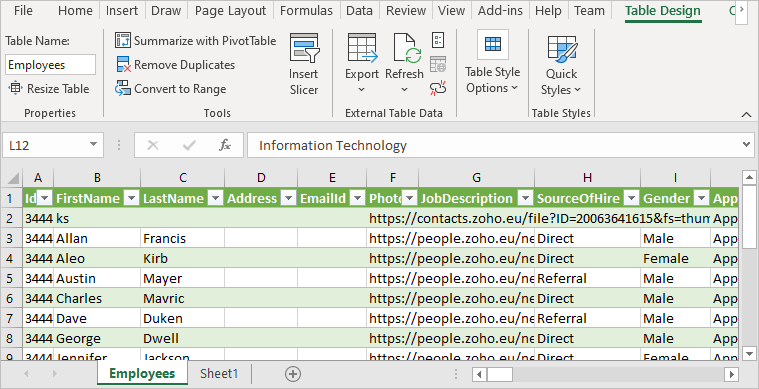This screenshot has width=759, height=389.
Task: Open the View tab
Action: pyautogui.click(x=451, y=11)
